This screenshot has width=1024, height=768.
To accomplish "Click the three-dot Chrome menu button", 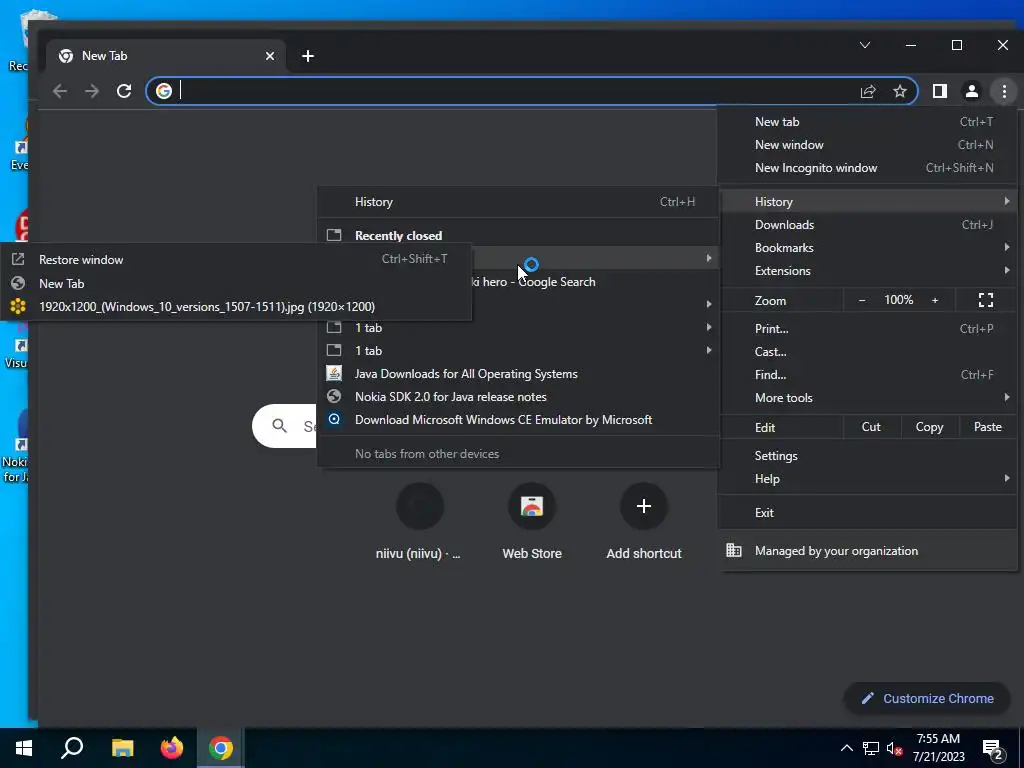I will point(1004,91).
